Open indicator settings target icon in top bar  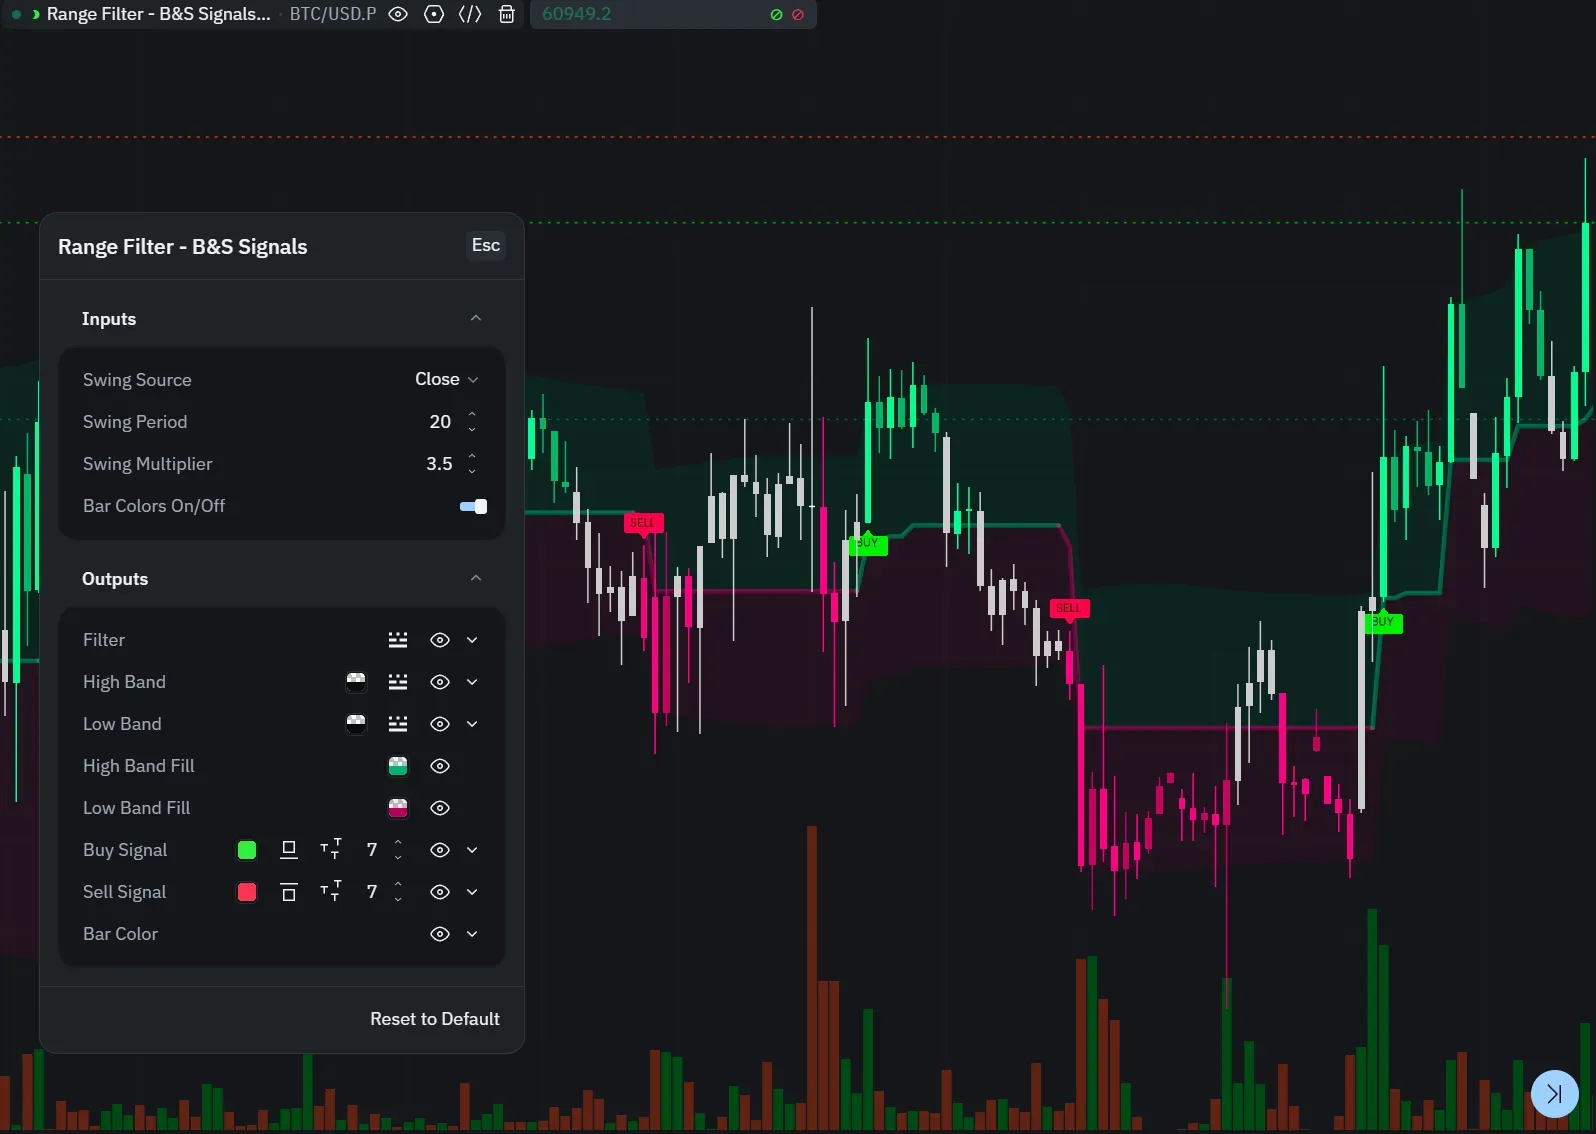tap(434, 14)
